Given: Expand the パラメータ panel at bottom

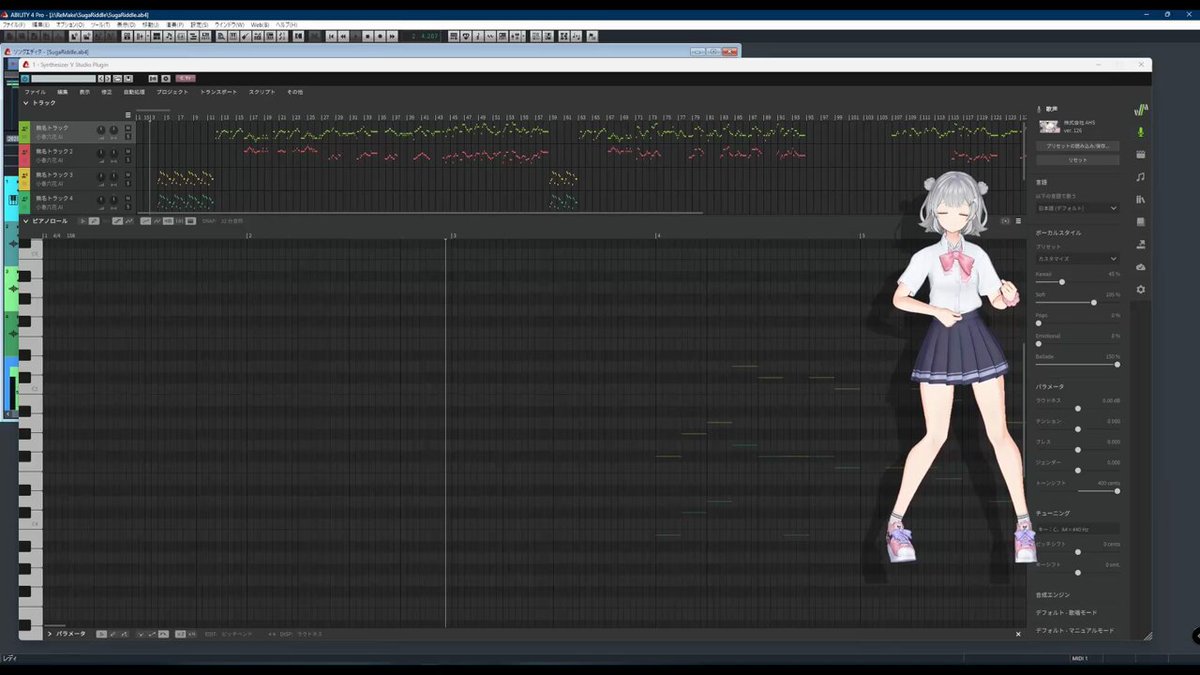Looking at the screenshot, I should (x=50, y=634).
